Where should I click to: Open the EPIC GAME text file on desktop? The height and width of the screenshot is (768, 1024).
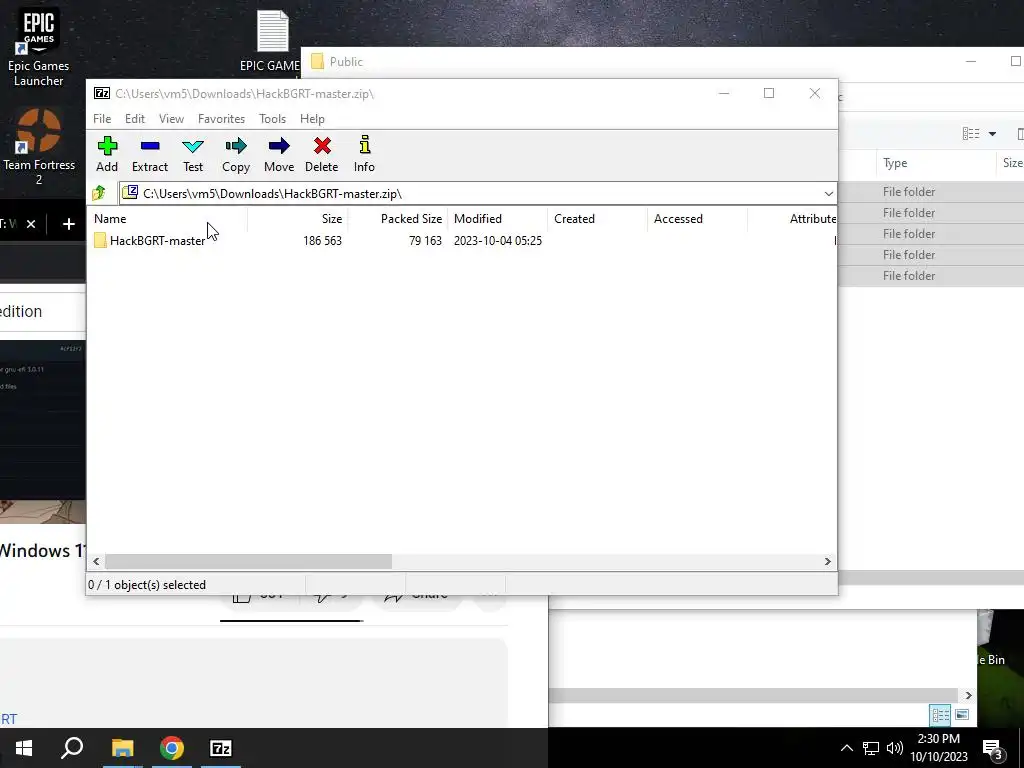272,40
